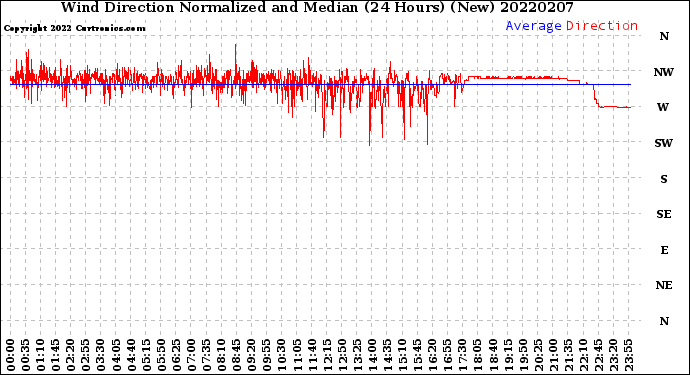Click the 11:40 time label

(x=312, y=355)
